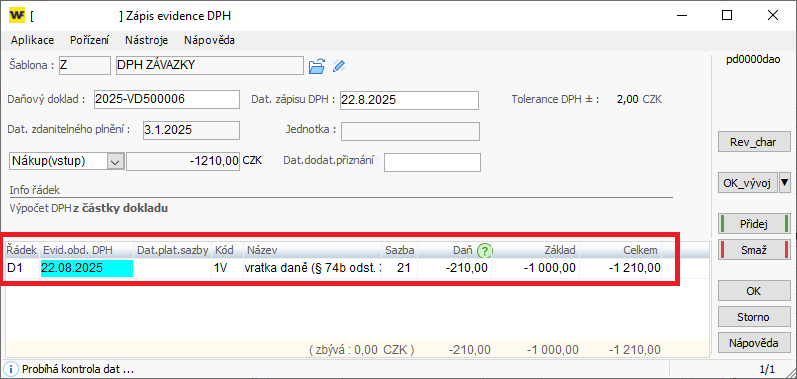Click the 1V code cell
The height and width of the screenshot is (379, 797).
pos(227,268)
